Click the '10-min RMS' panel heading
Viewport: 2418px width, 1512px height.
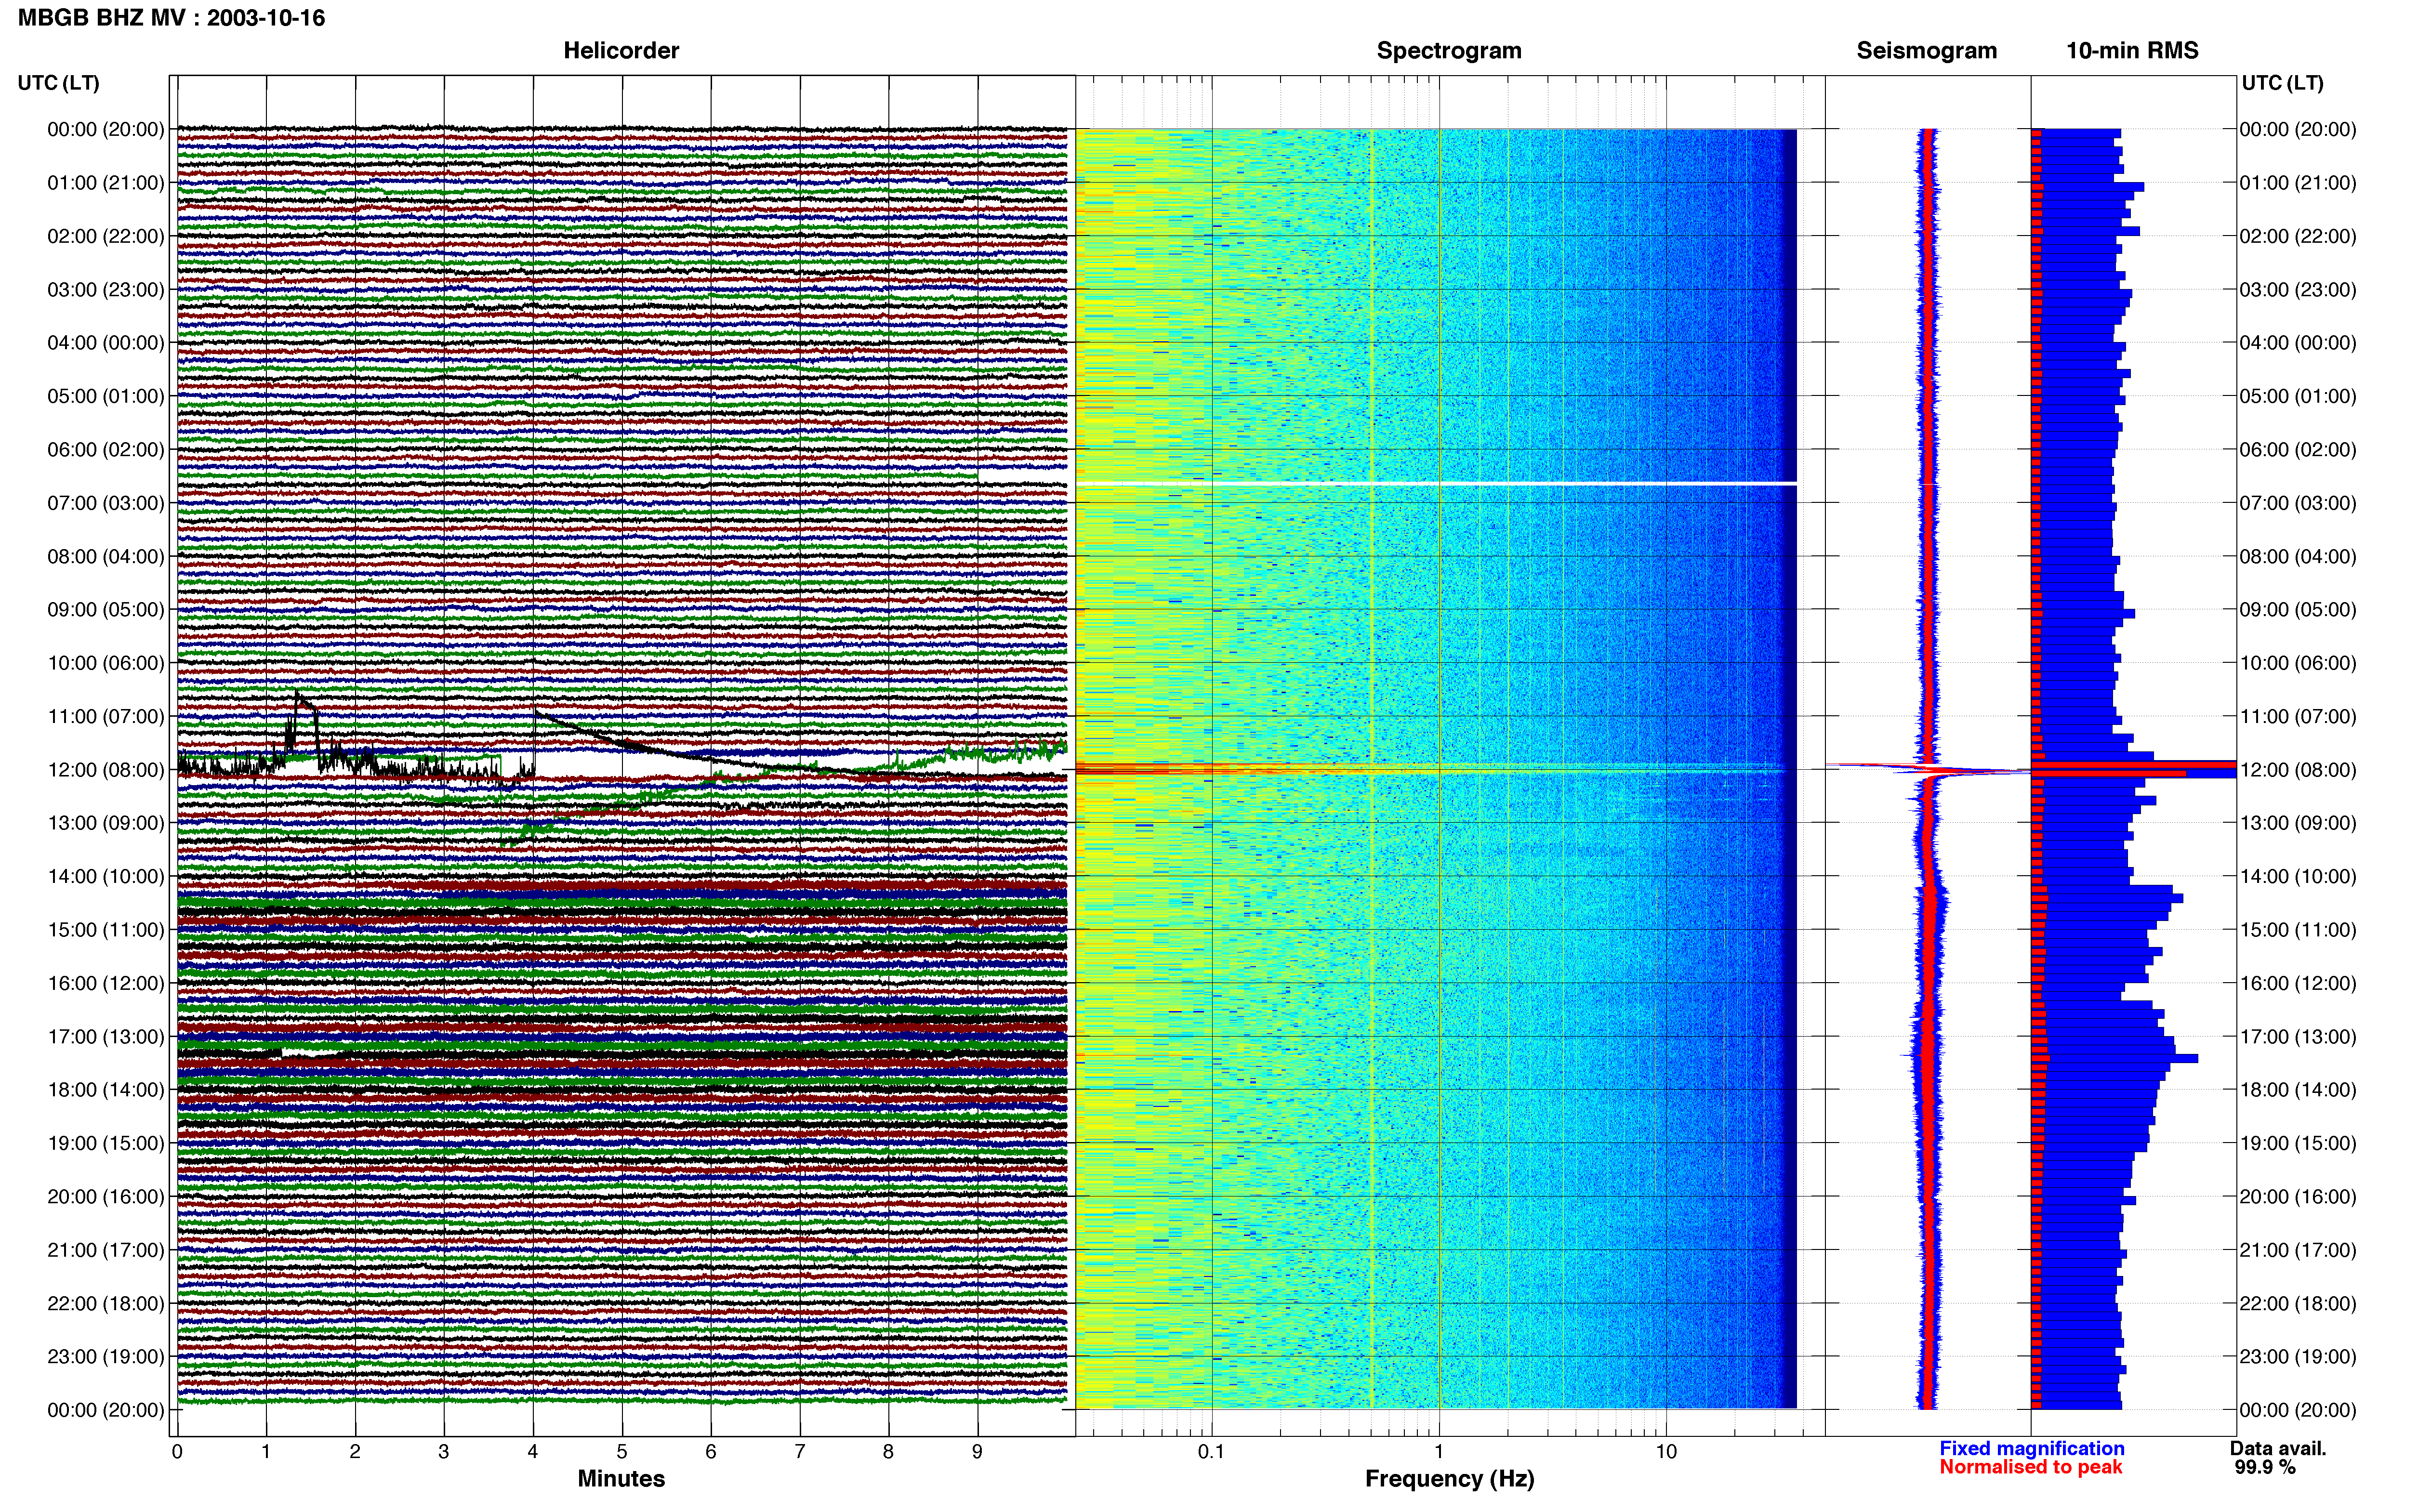click(2132, 50)
